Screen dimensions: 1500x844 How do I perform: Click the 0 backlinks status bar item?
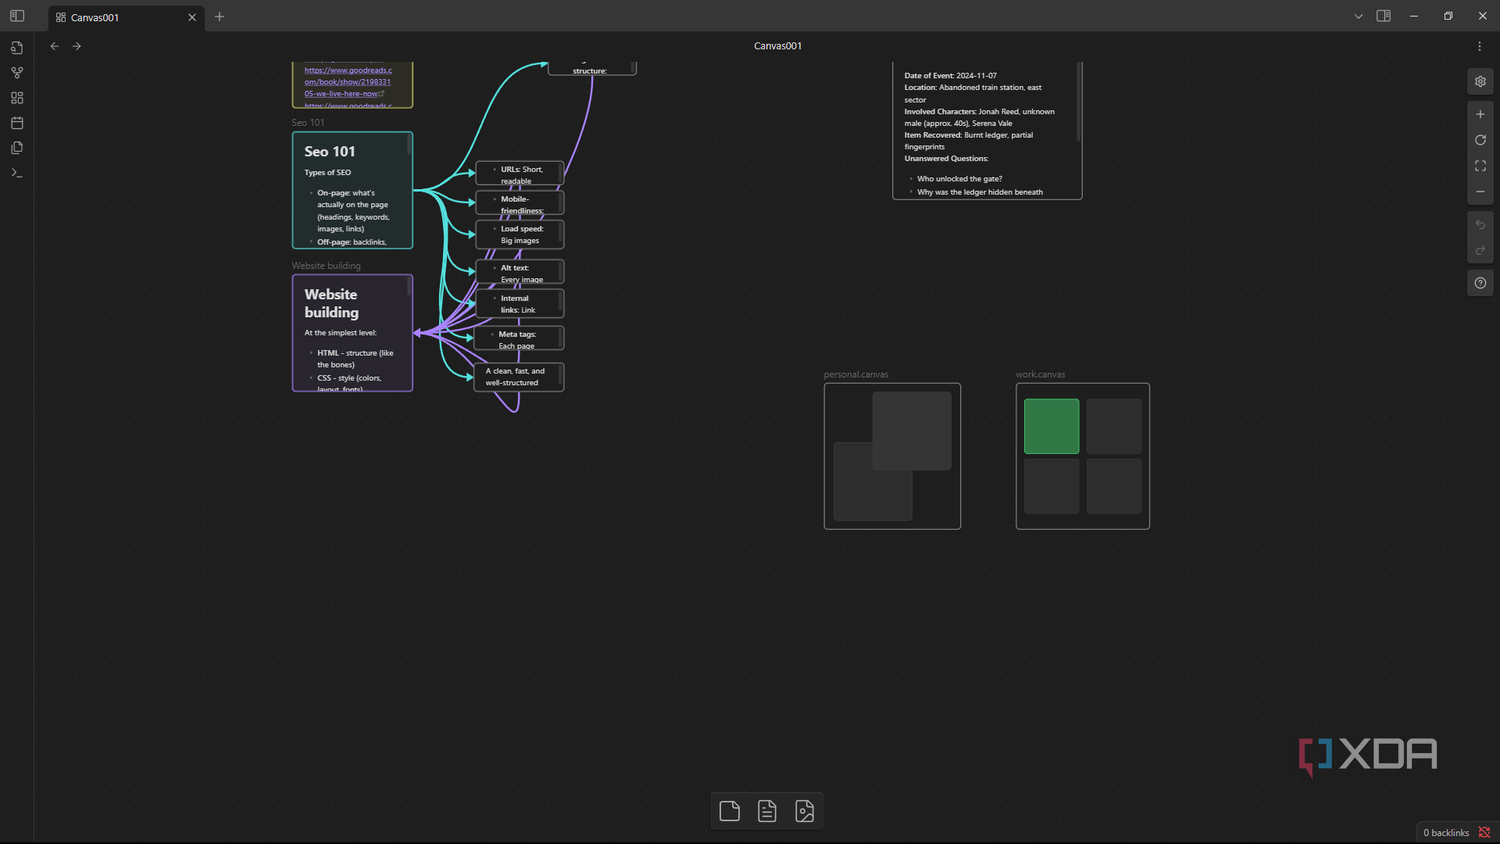pos(1446,833)
